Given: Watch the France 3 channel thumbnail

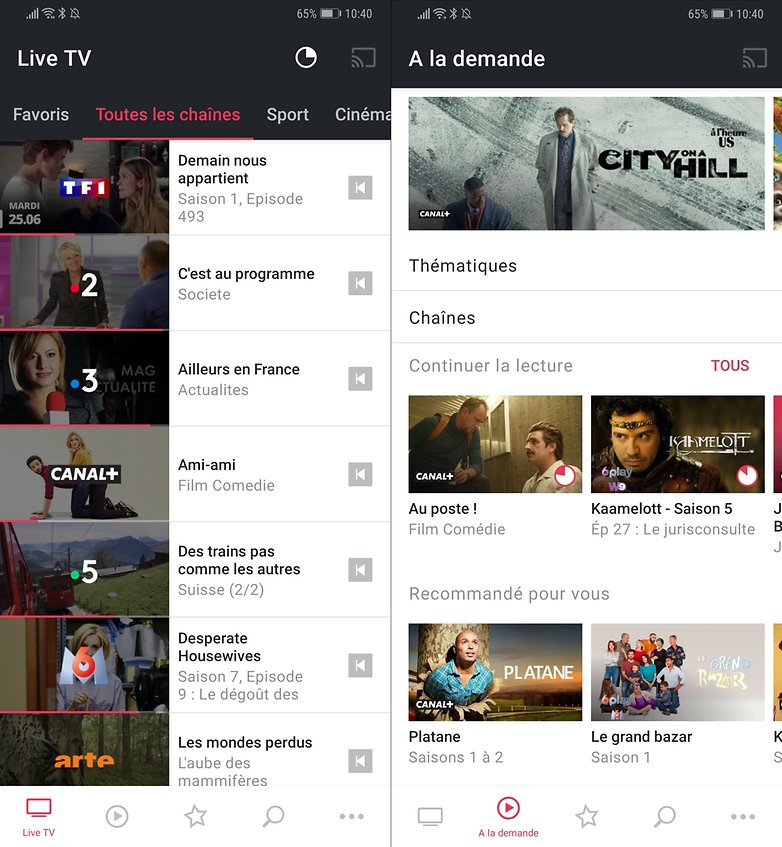Looking at the screenshot, I should pyautogui.click(x=84, y=378).
